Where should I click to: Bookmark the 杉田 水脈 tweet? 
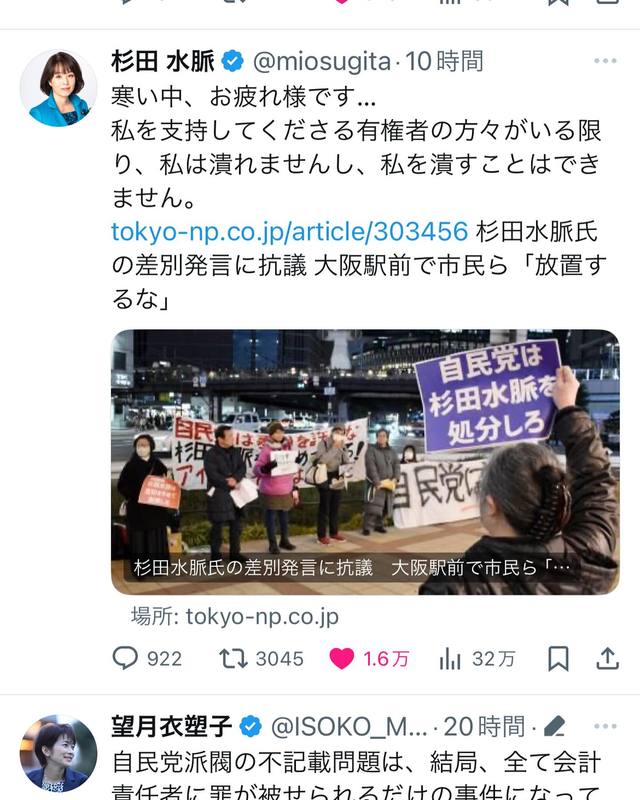point(558,659)
